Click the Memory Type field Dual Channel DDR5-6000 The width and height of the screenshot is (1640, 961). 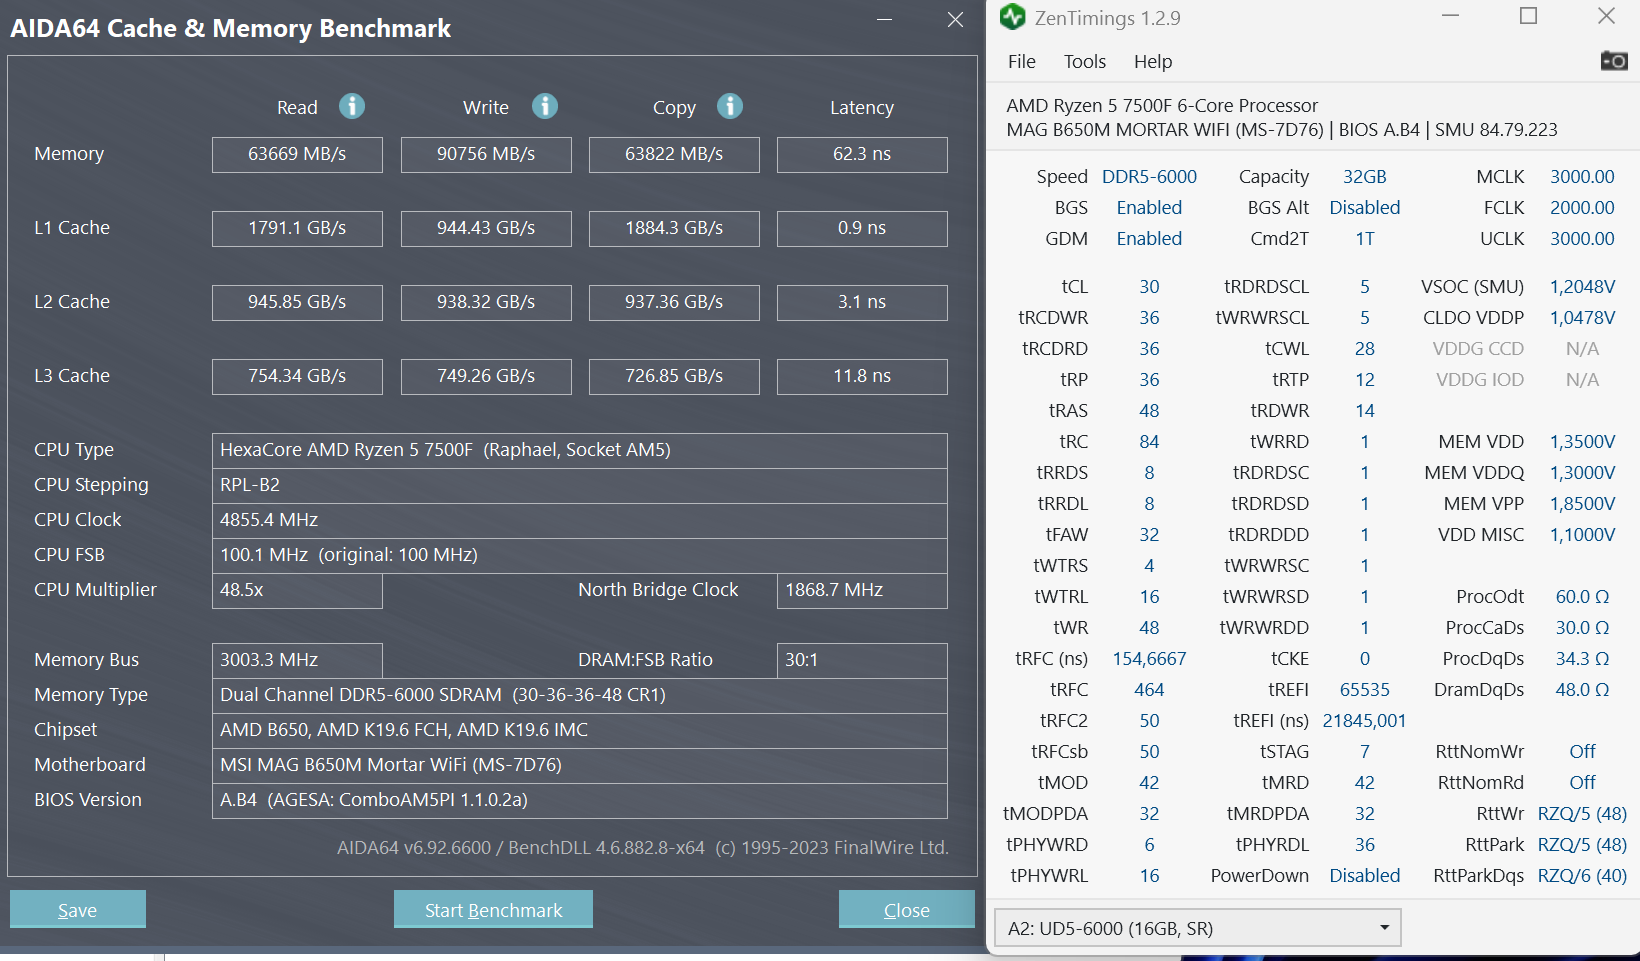tap(580, 696)
